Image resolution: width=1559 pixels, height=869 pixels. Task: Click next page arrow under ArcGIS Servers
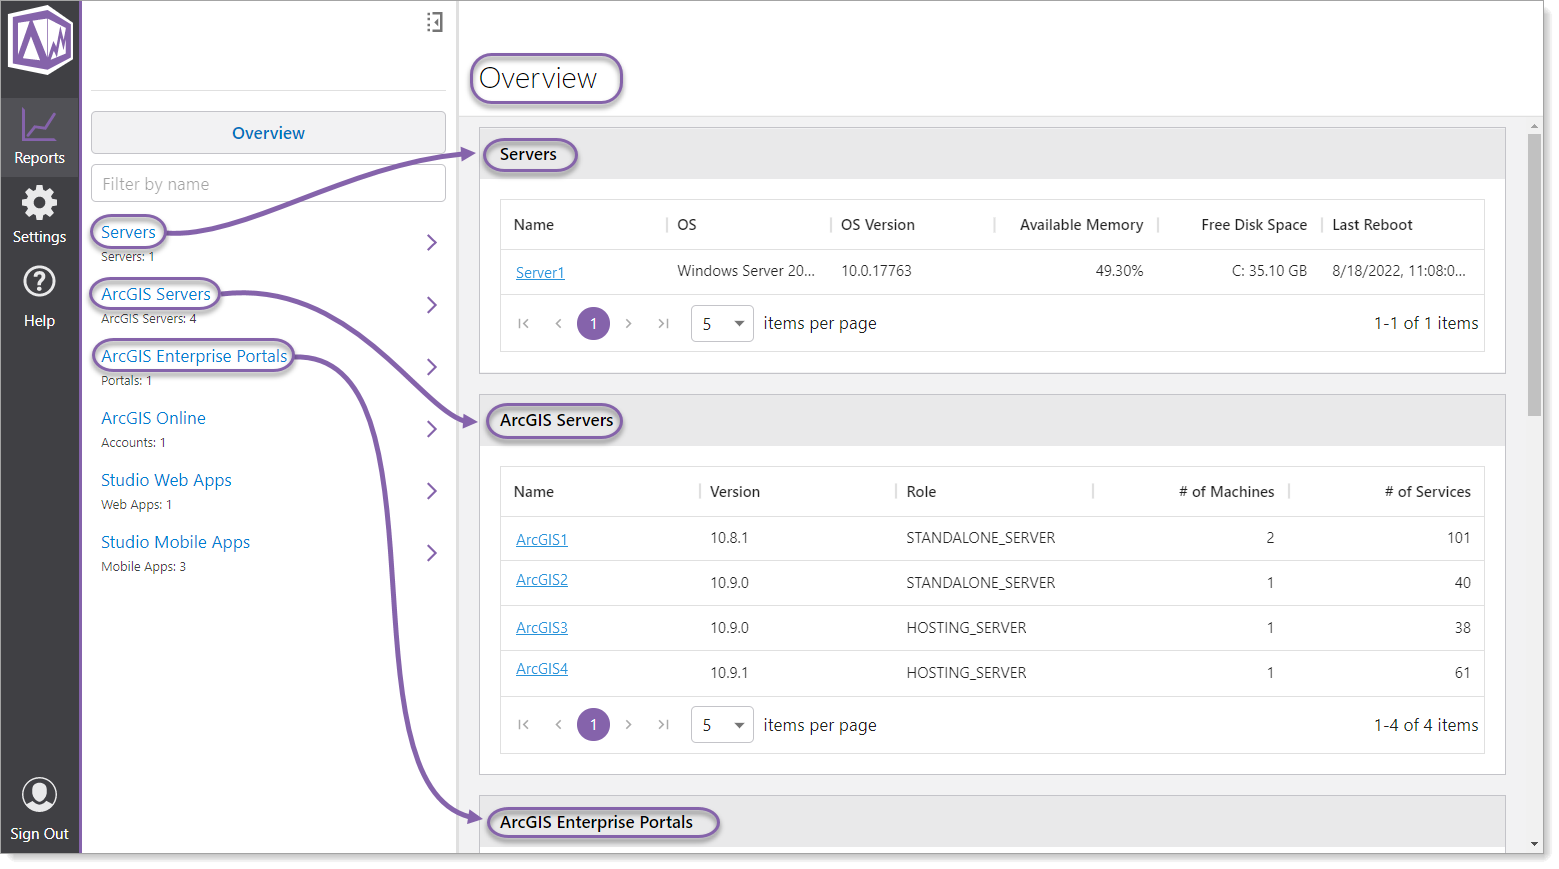(x=628, y=724)
